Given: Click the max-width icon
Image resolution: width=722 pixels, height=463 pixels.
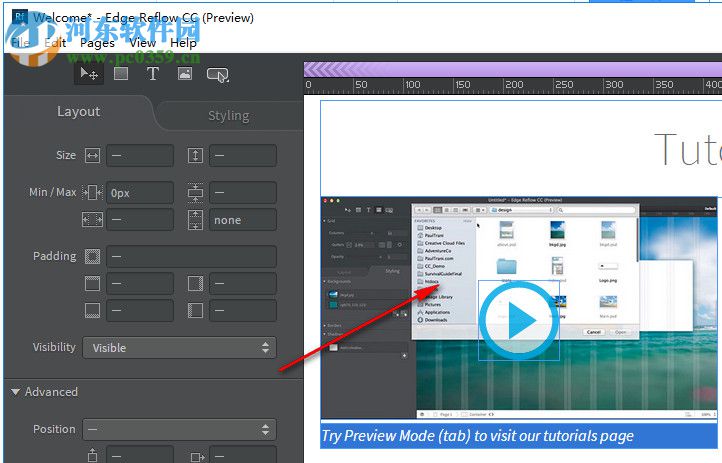Looking at the screenshot, I should point(92,220).
